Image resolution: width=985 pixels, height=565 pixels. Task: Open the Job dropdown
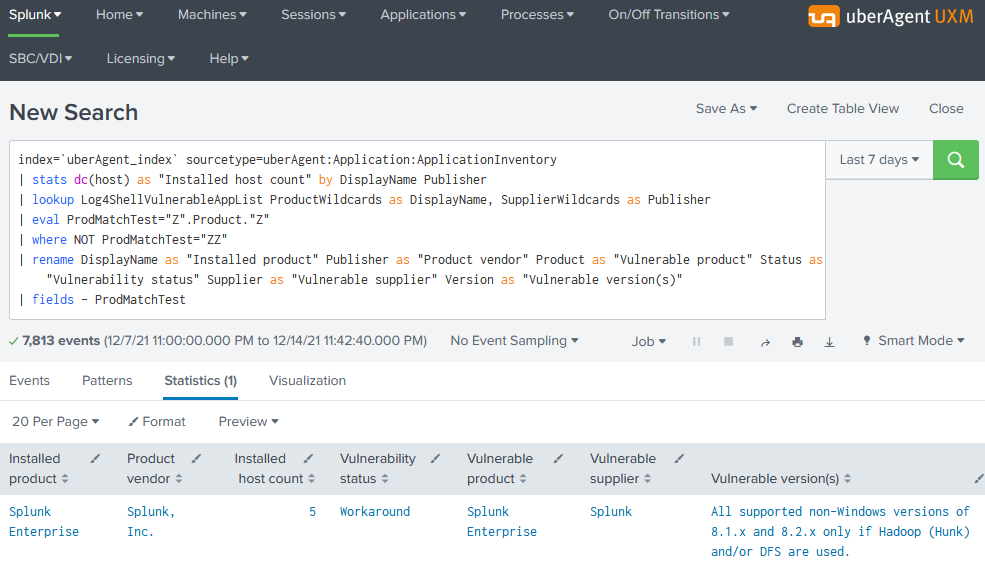click(x=648, y=341)
